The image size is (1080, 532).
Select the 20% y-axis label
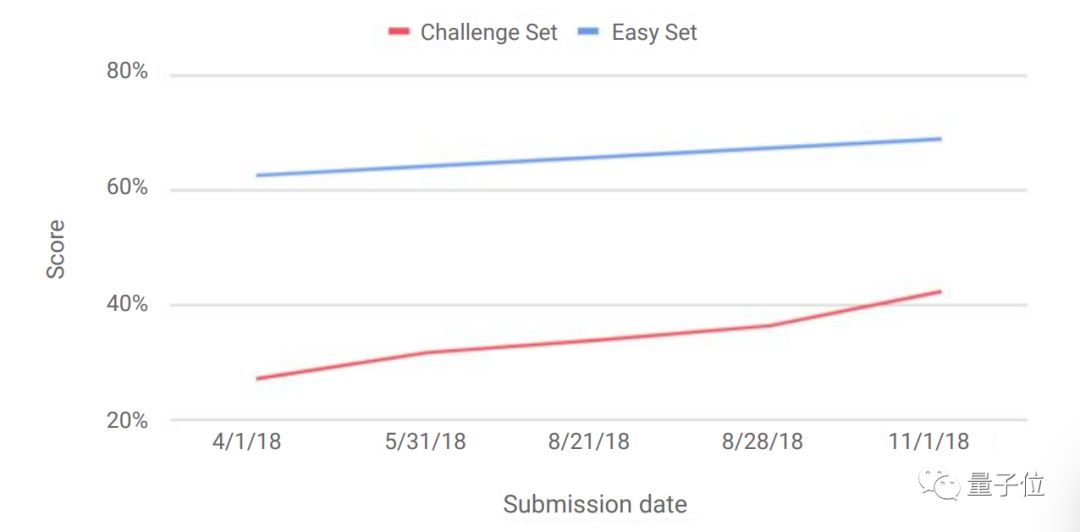(127, 420)
